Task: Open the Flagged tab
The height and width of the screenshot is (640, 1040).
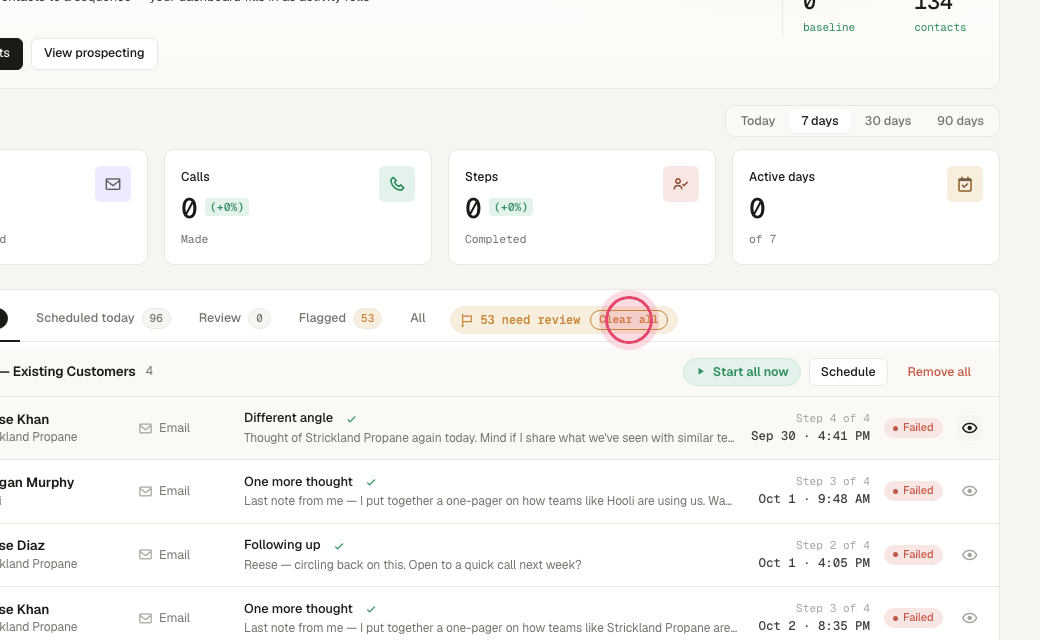Action: [x=340, y=318]
